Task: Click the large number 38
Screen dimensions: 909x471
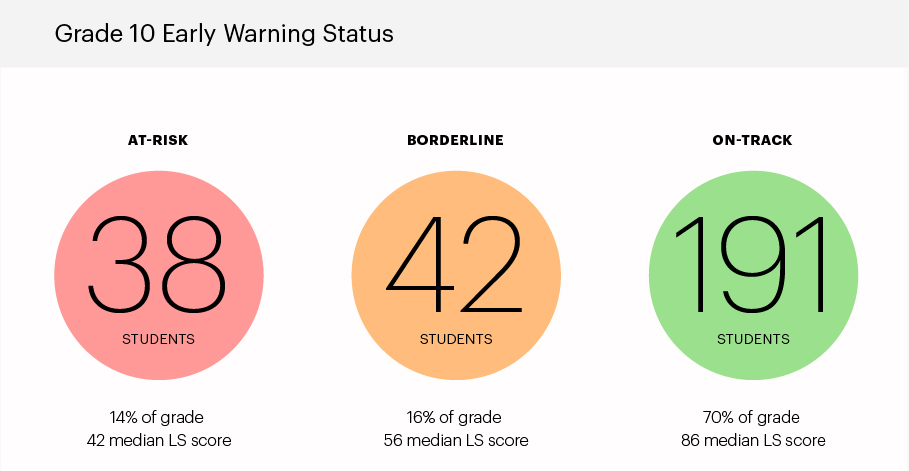Action: click(x=157, y=265)
